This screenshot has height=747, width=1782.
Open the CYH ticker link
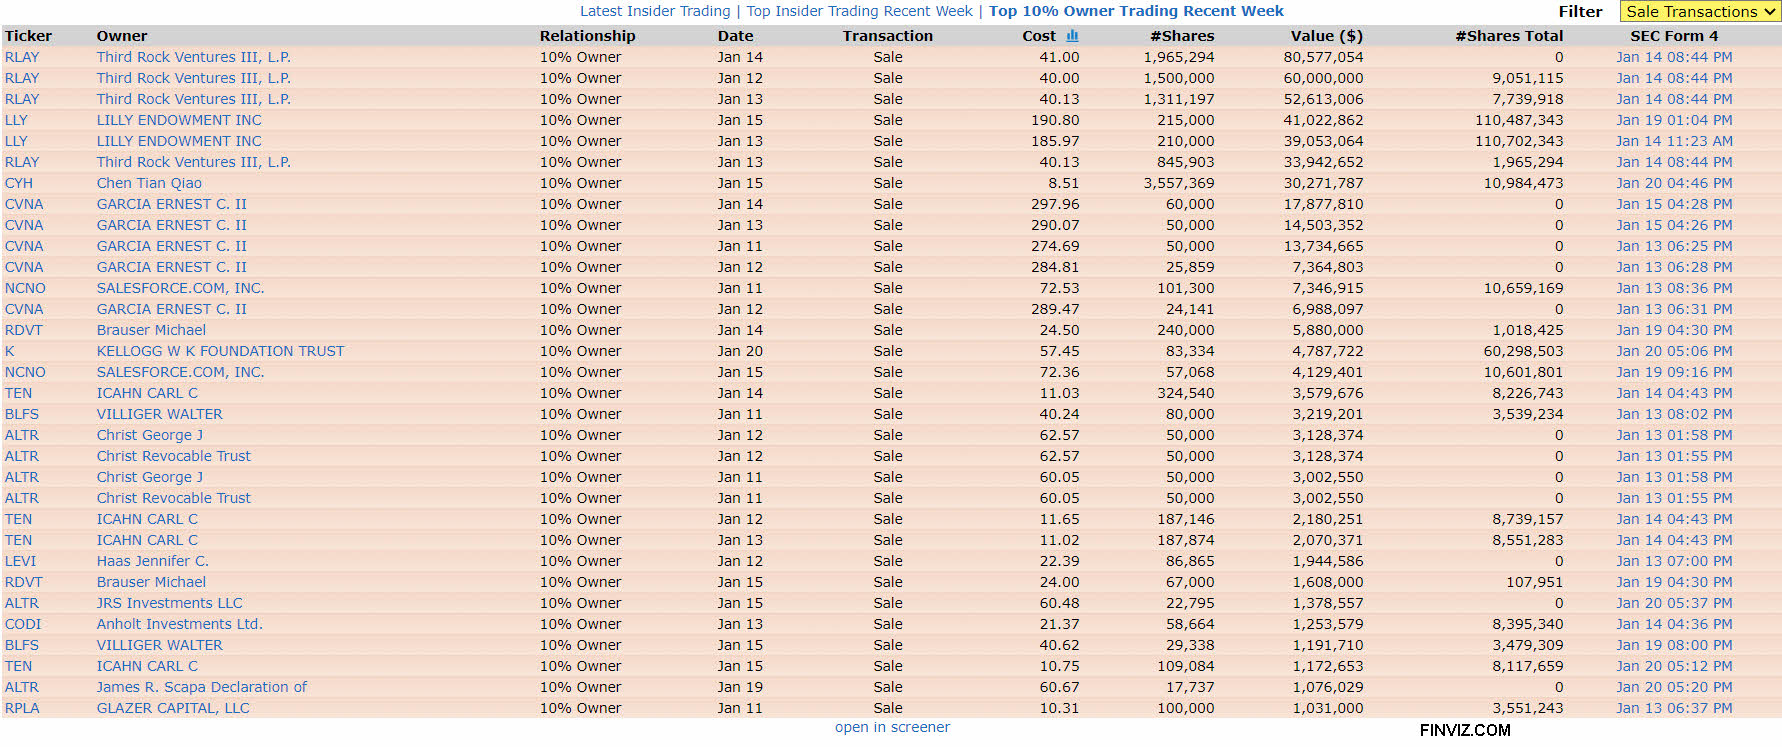coord(19,183)
